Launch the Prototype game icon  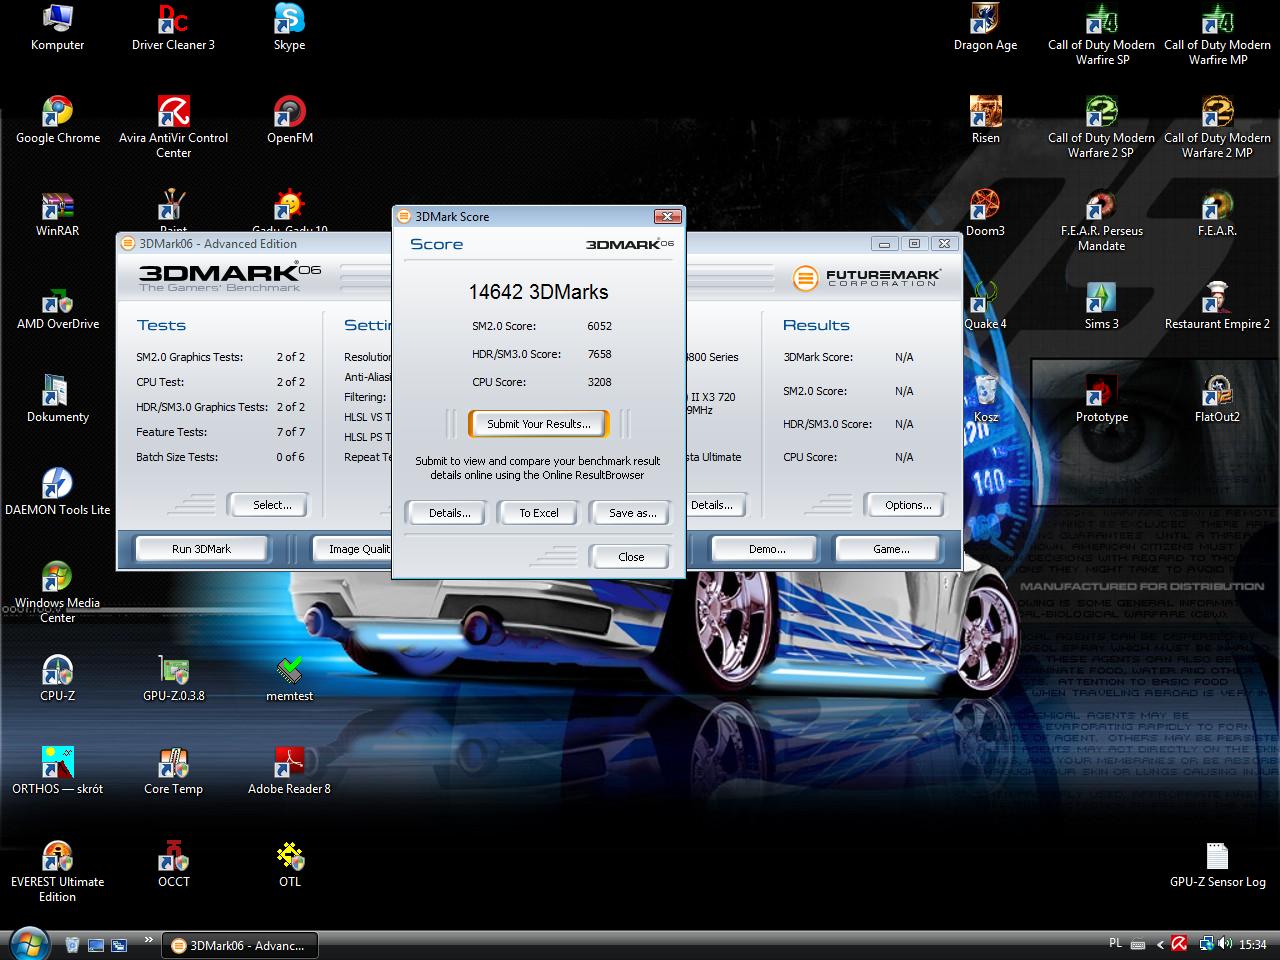coord(1101,399)
